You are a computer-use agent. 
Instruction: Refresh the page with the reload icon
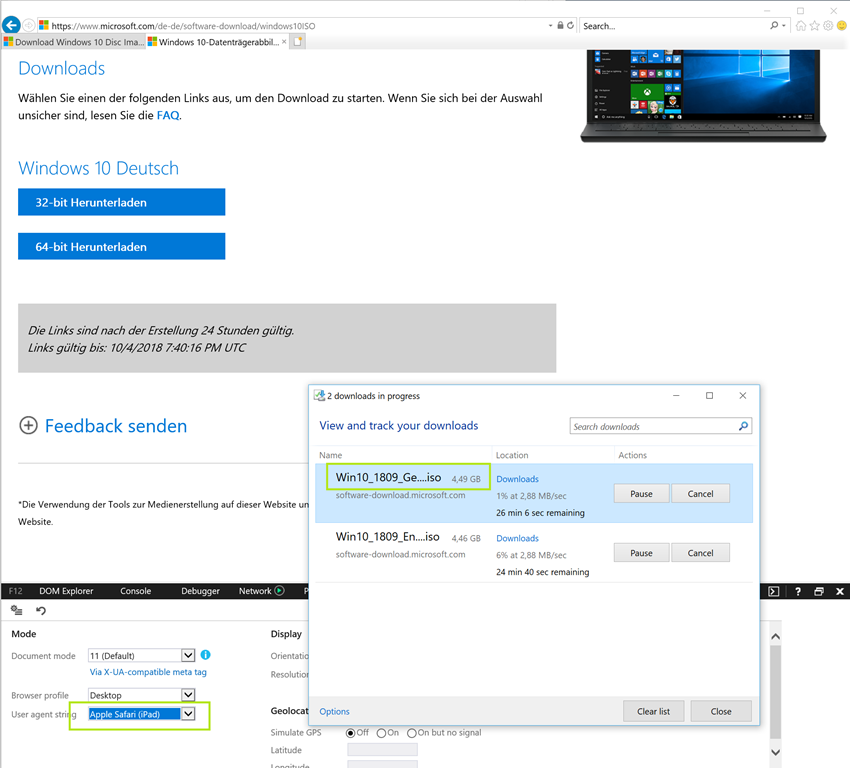point(570,25)
